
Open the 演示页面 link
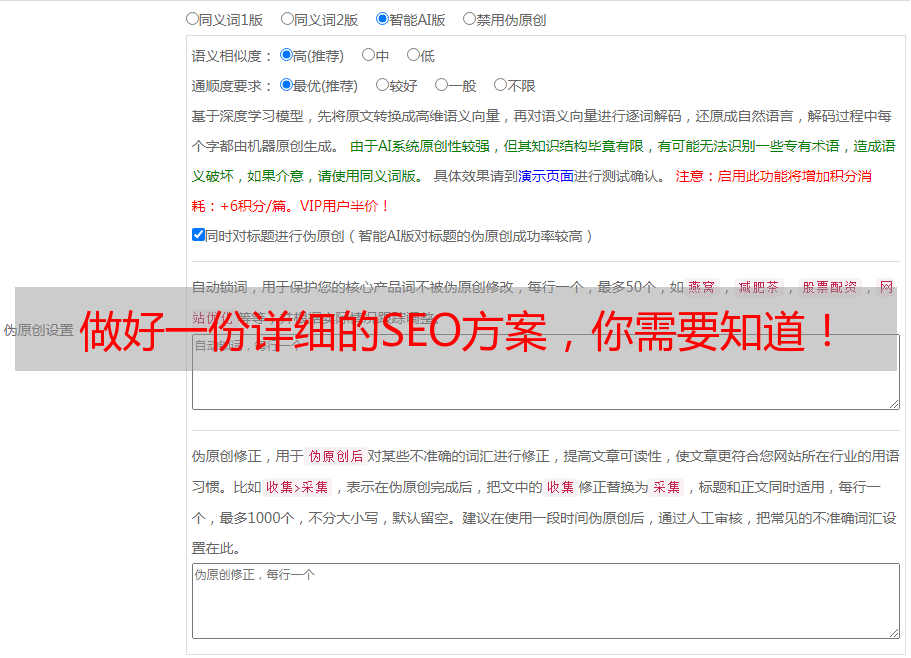point(545,176)
